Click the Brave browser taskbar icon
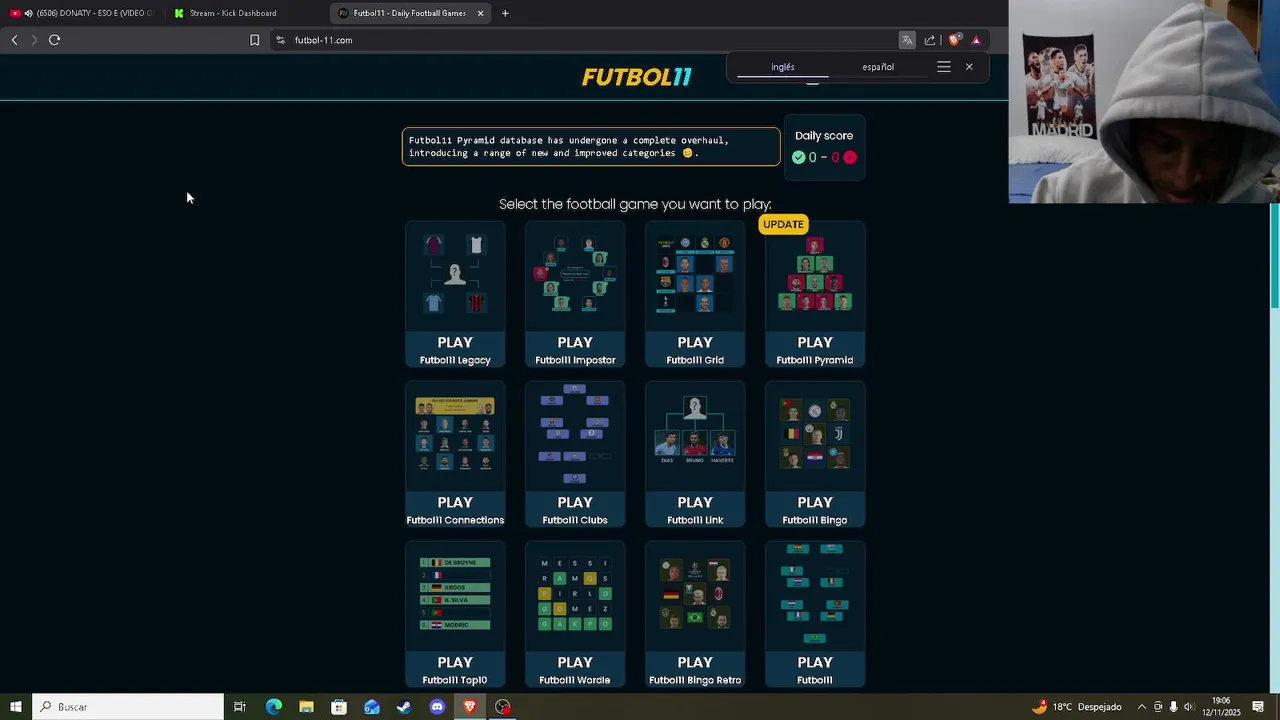 (470, 707)
